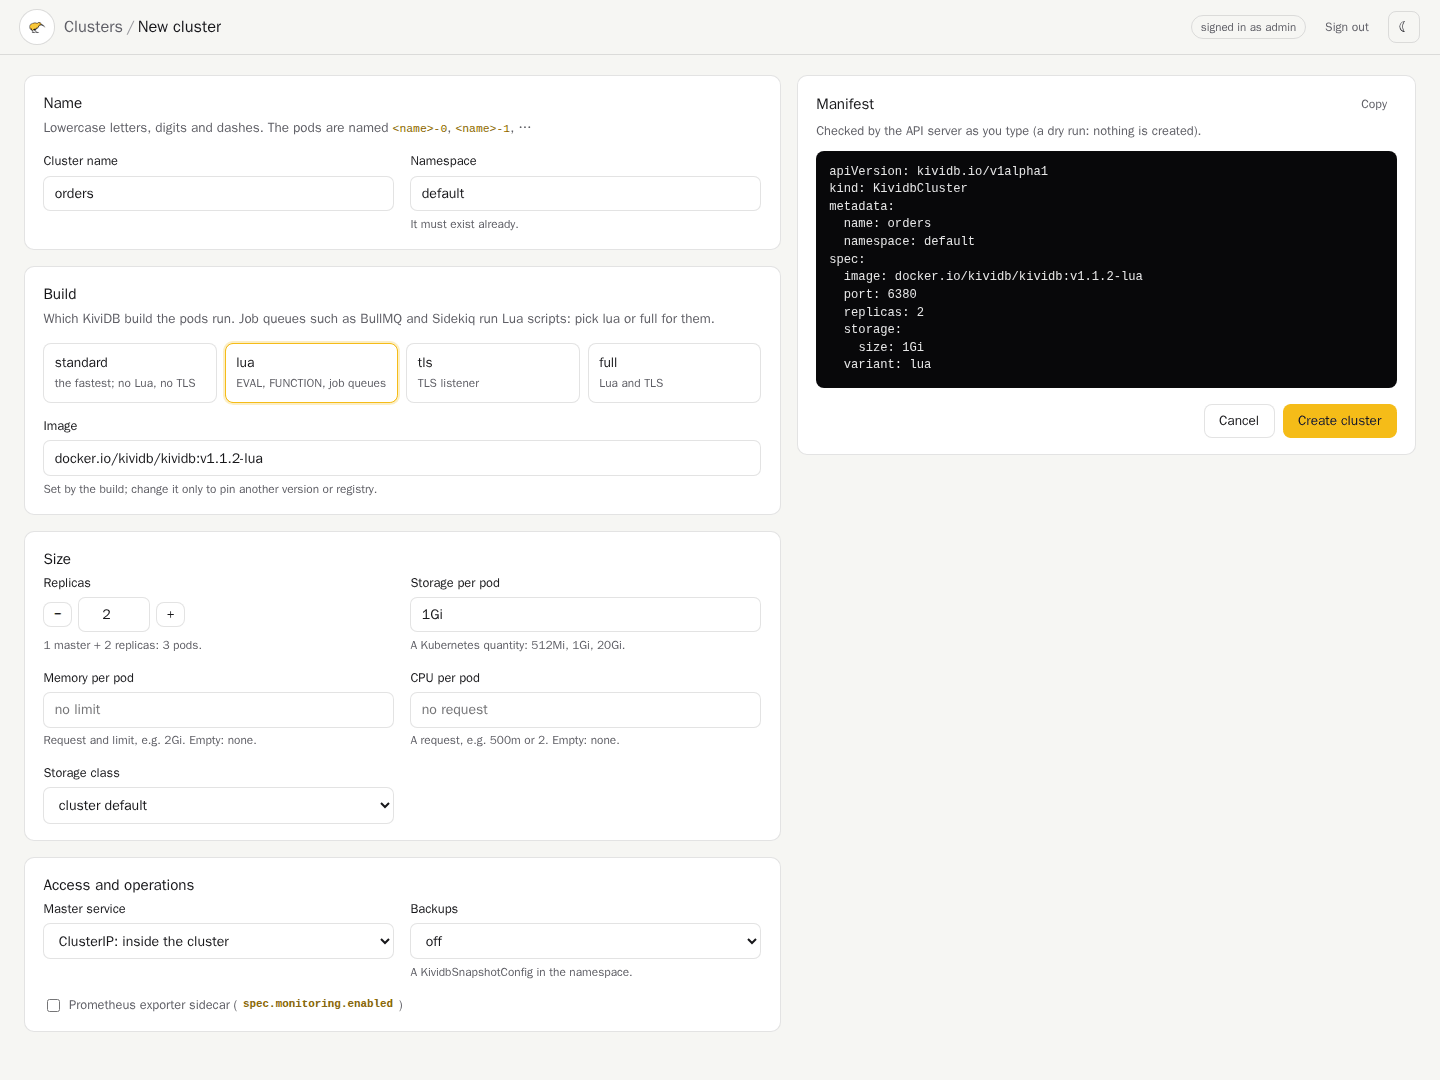
Task: Expand the Backups dropdown
Action: pos(585,941)
